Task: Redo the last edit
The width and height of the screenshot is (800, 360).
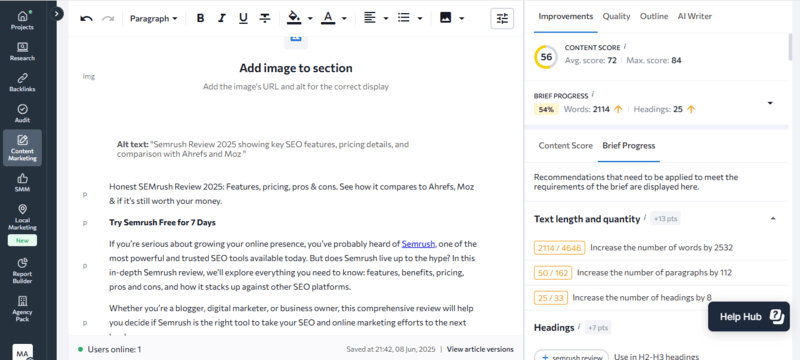Action: (108, 18)
